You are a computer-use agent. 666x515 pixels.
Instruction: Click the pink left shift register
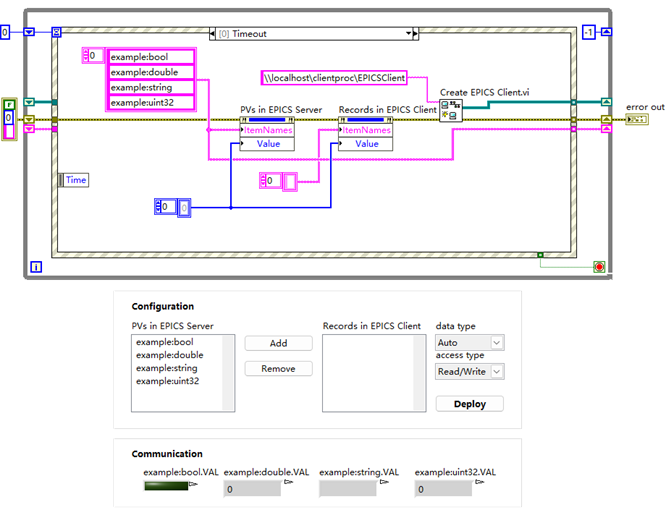[29, 129]
